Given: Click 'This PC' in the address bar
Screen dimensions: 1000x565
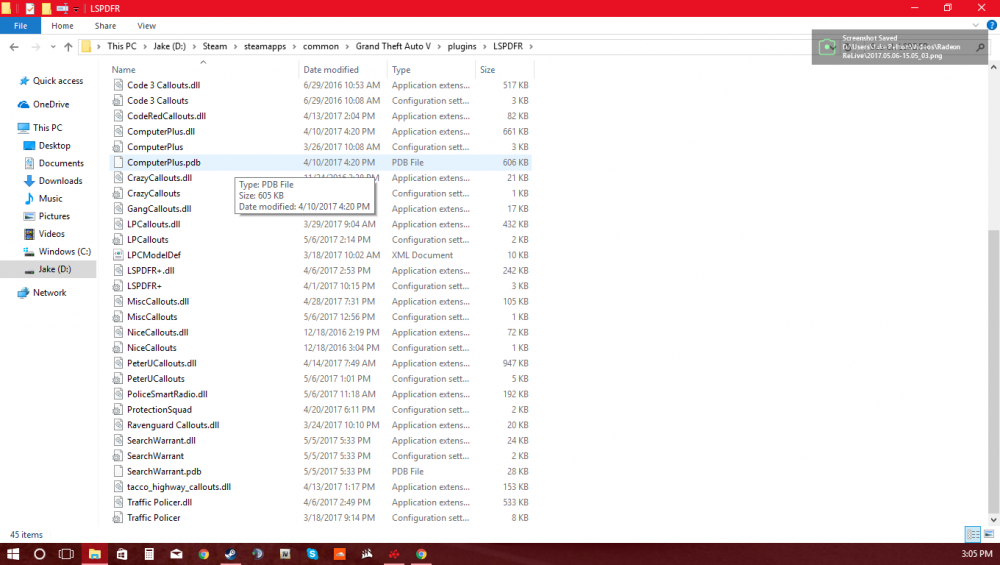Looking at the screenshot, I should 122,46.
